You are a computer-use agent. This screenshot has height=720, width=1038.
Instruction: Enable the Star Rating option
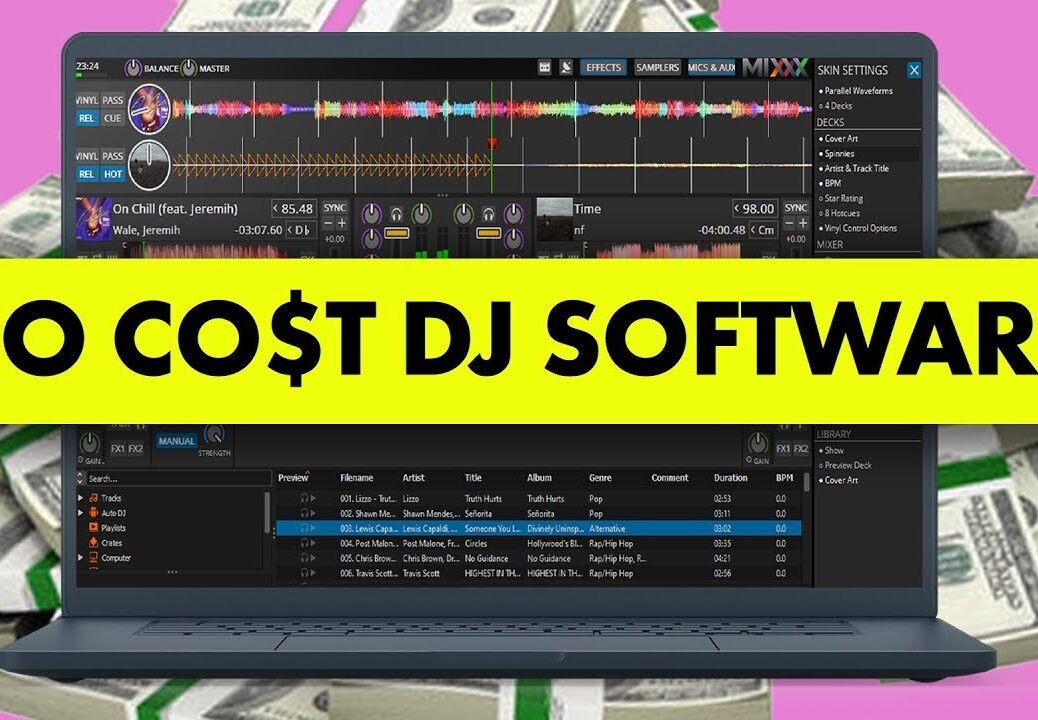coord(841,198)
